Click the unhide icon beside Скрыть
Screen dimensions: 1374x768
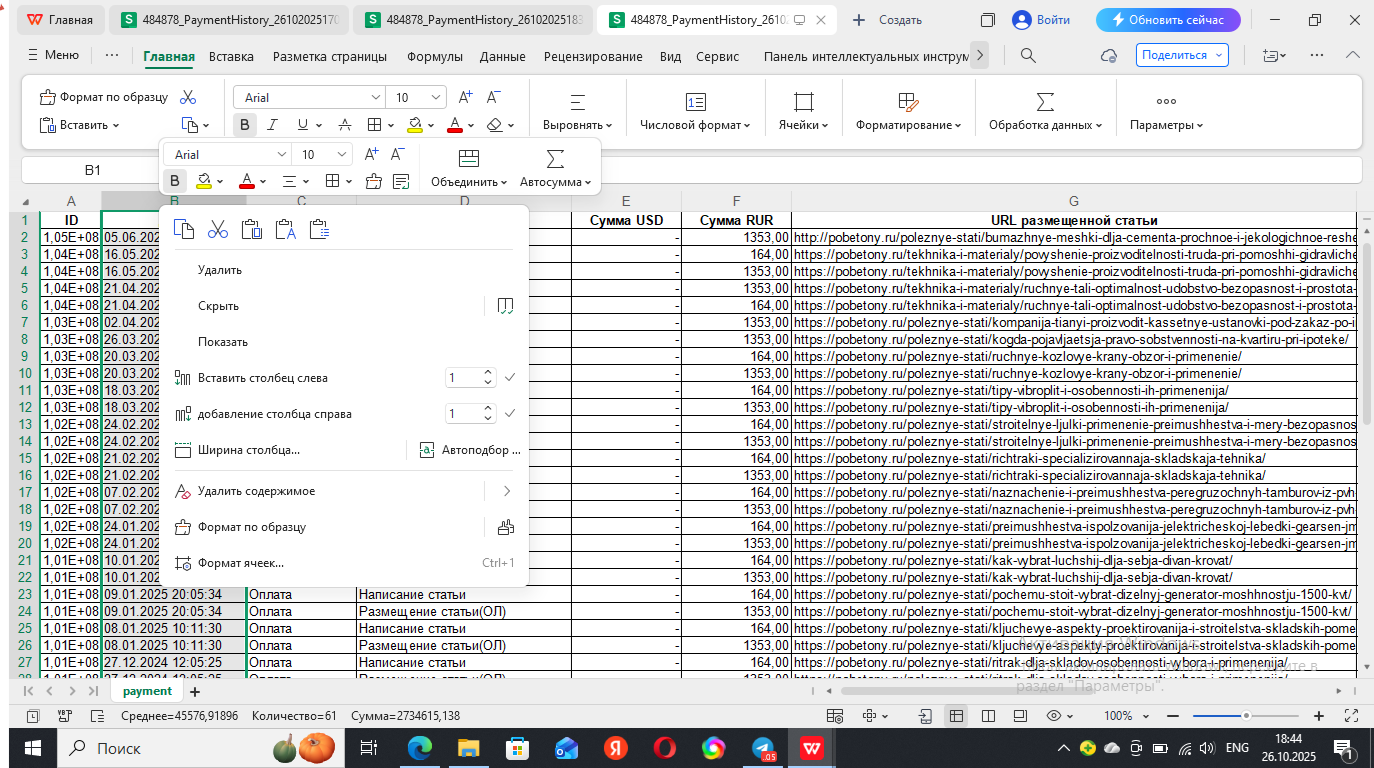(505, 306)
